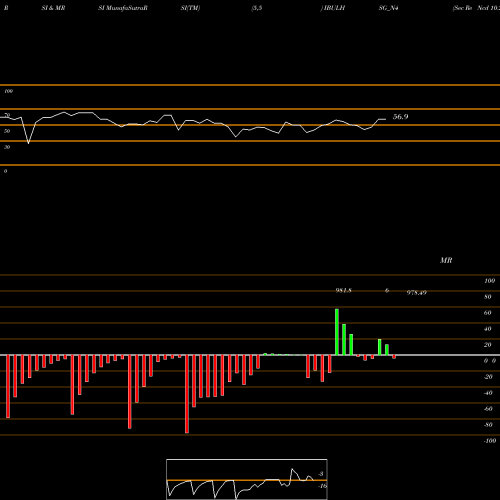This screenshot has height=500, width=500.
Task: Click the 'SI & MR' header text
Action: tap(53, 8)
